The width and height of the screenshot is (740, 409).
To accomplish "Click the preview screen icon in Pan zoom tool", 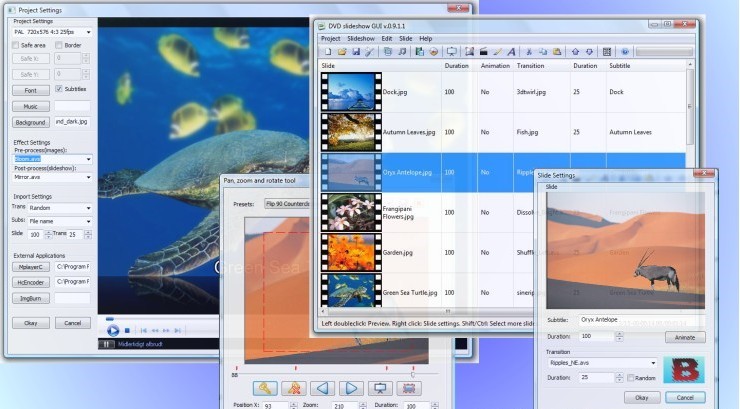I will click(380, 388).
